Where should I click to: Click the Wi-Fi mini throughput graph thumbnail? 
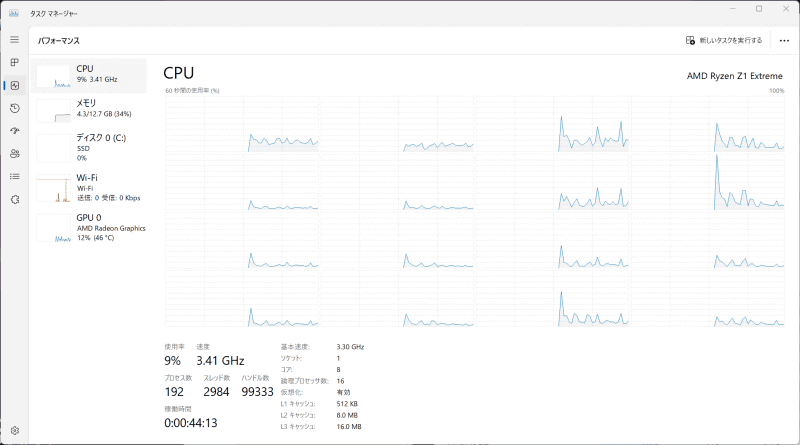point(54,188)
